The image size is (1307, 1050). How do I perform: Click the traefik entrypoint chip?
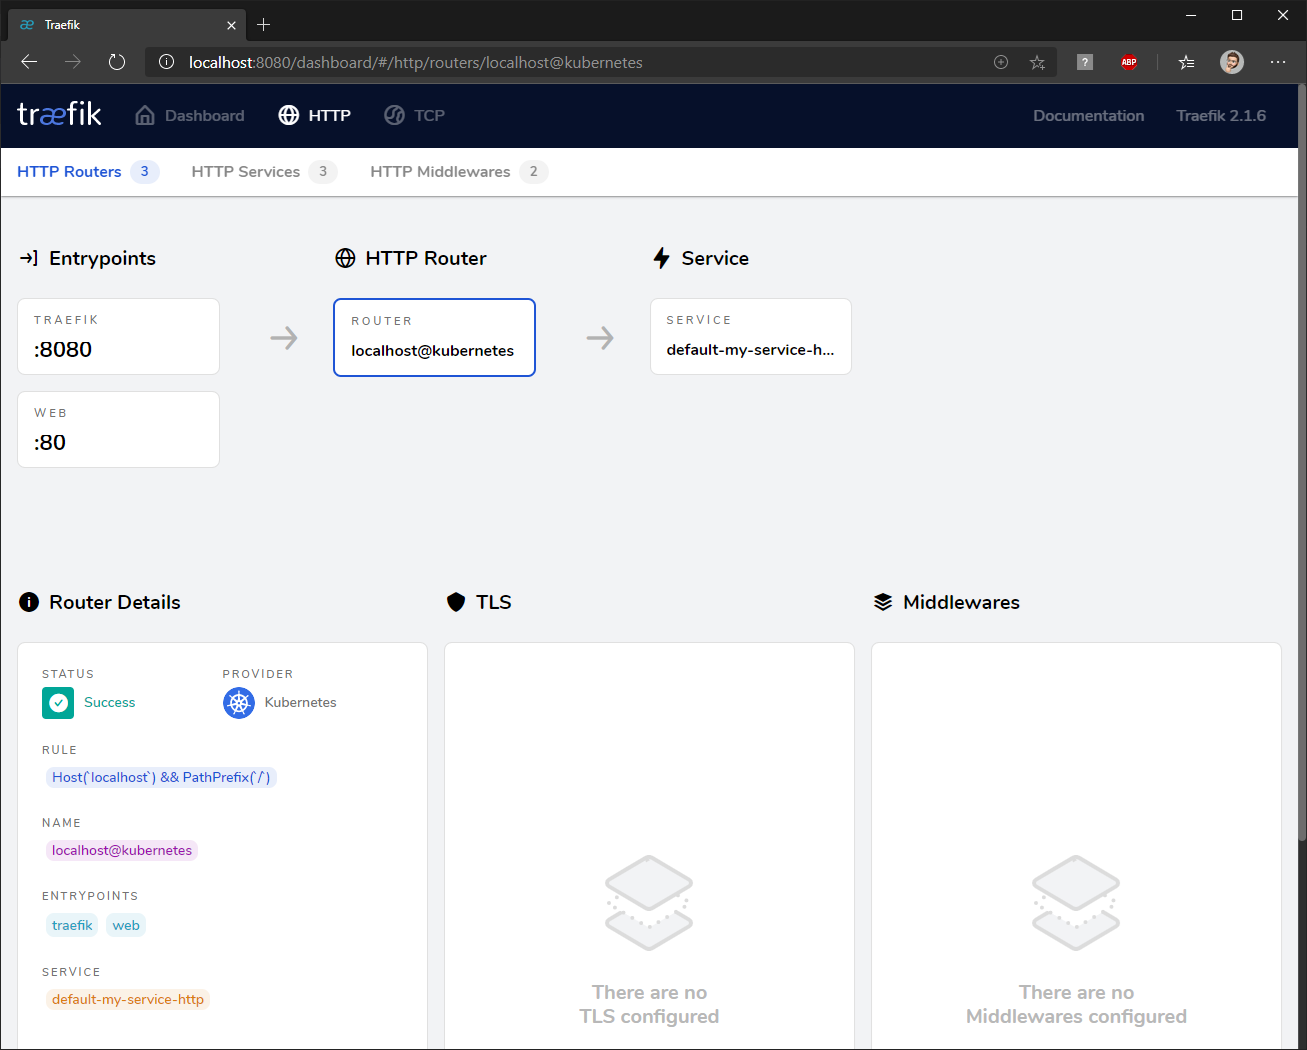point(72,925)
